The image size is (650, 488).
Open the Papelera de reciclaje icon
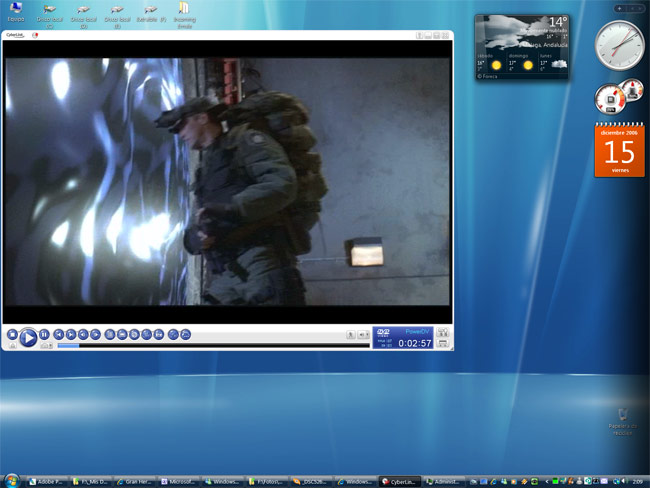(x=623, y=422)
